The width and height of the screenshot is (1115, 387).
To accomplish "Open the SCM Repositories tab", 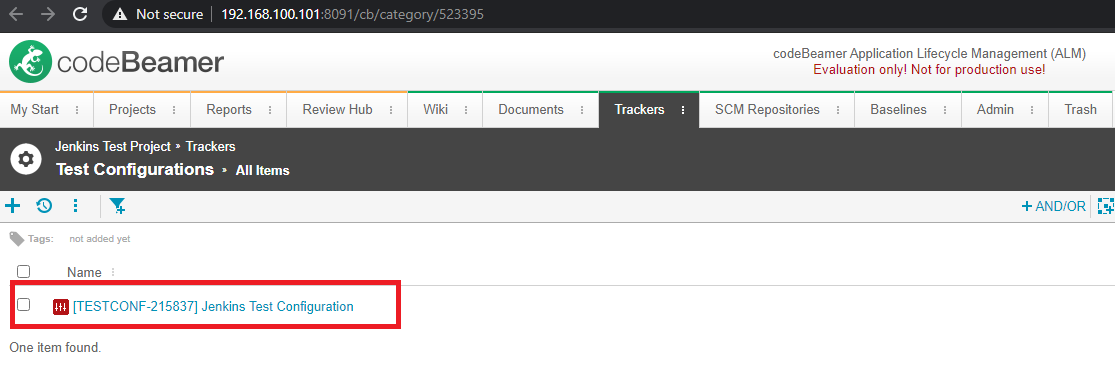I will [767, 110].
